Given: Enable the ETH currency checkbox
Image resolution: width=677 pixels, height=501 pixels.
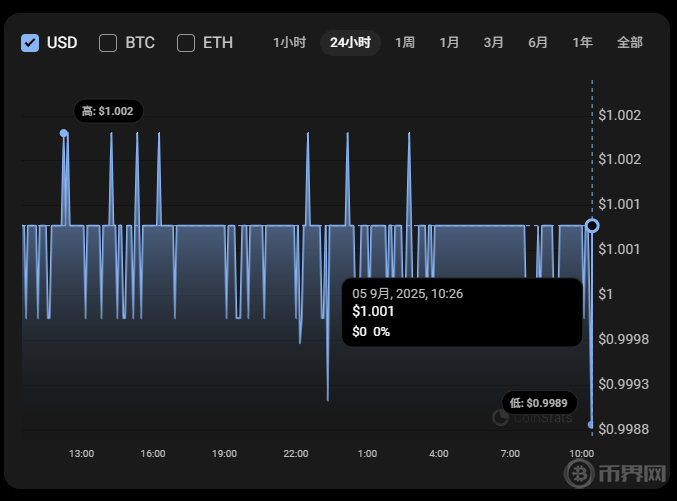Looking at the screenshot, I should (x=186, y=43).
